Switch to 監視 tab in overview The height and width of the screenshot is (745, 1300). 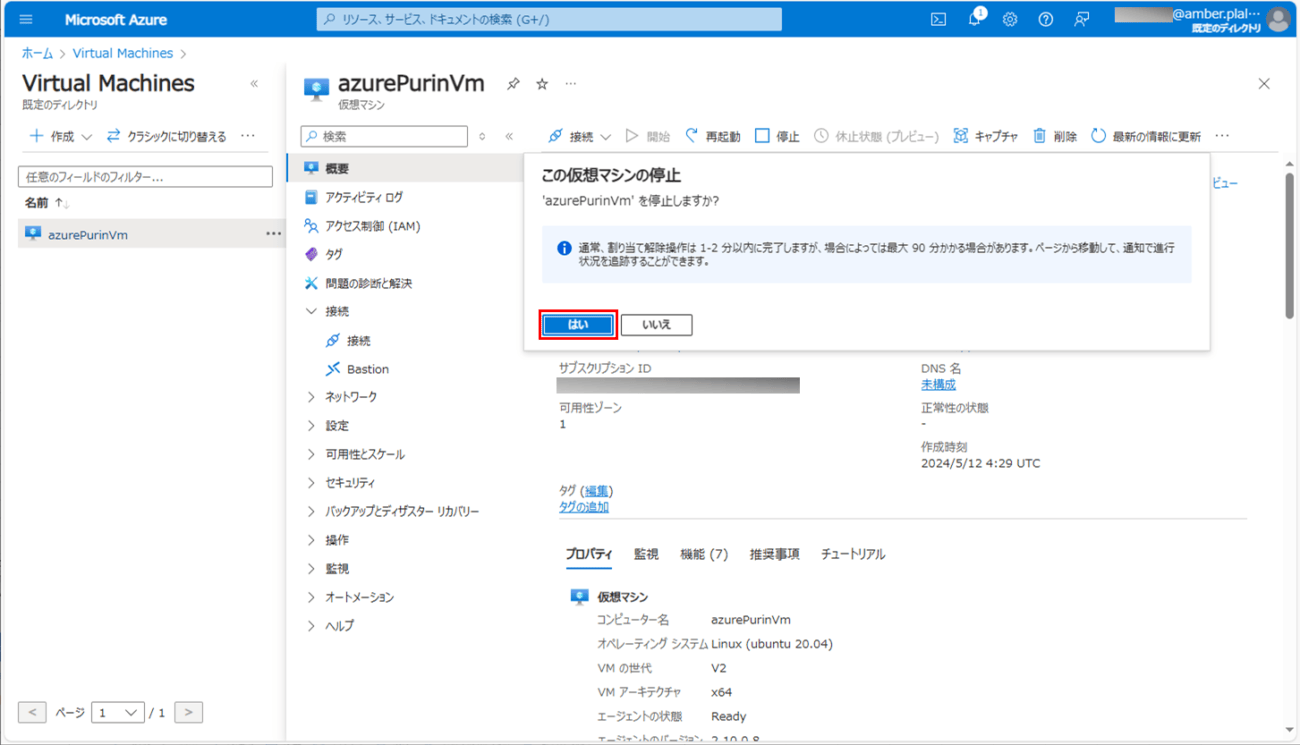pos(646,554)
